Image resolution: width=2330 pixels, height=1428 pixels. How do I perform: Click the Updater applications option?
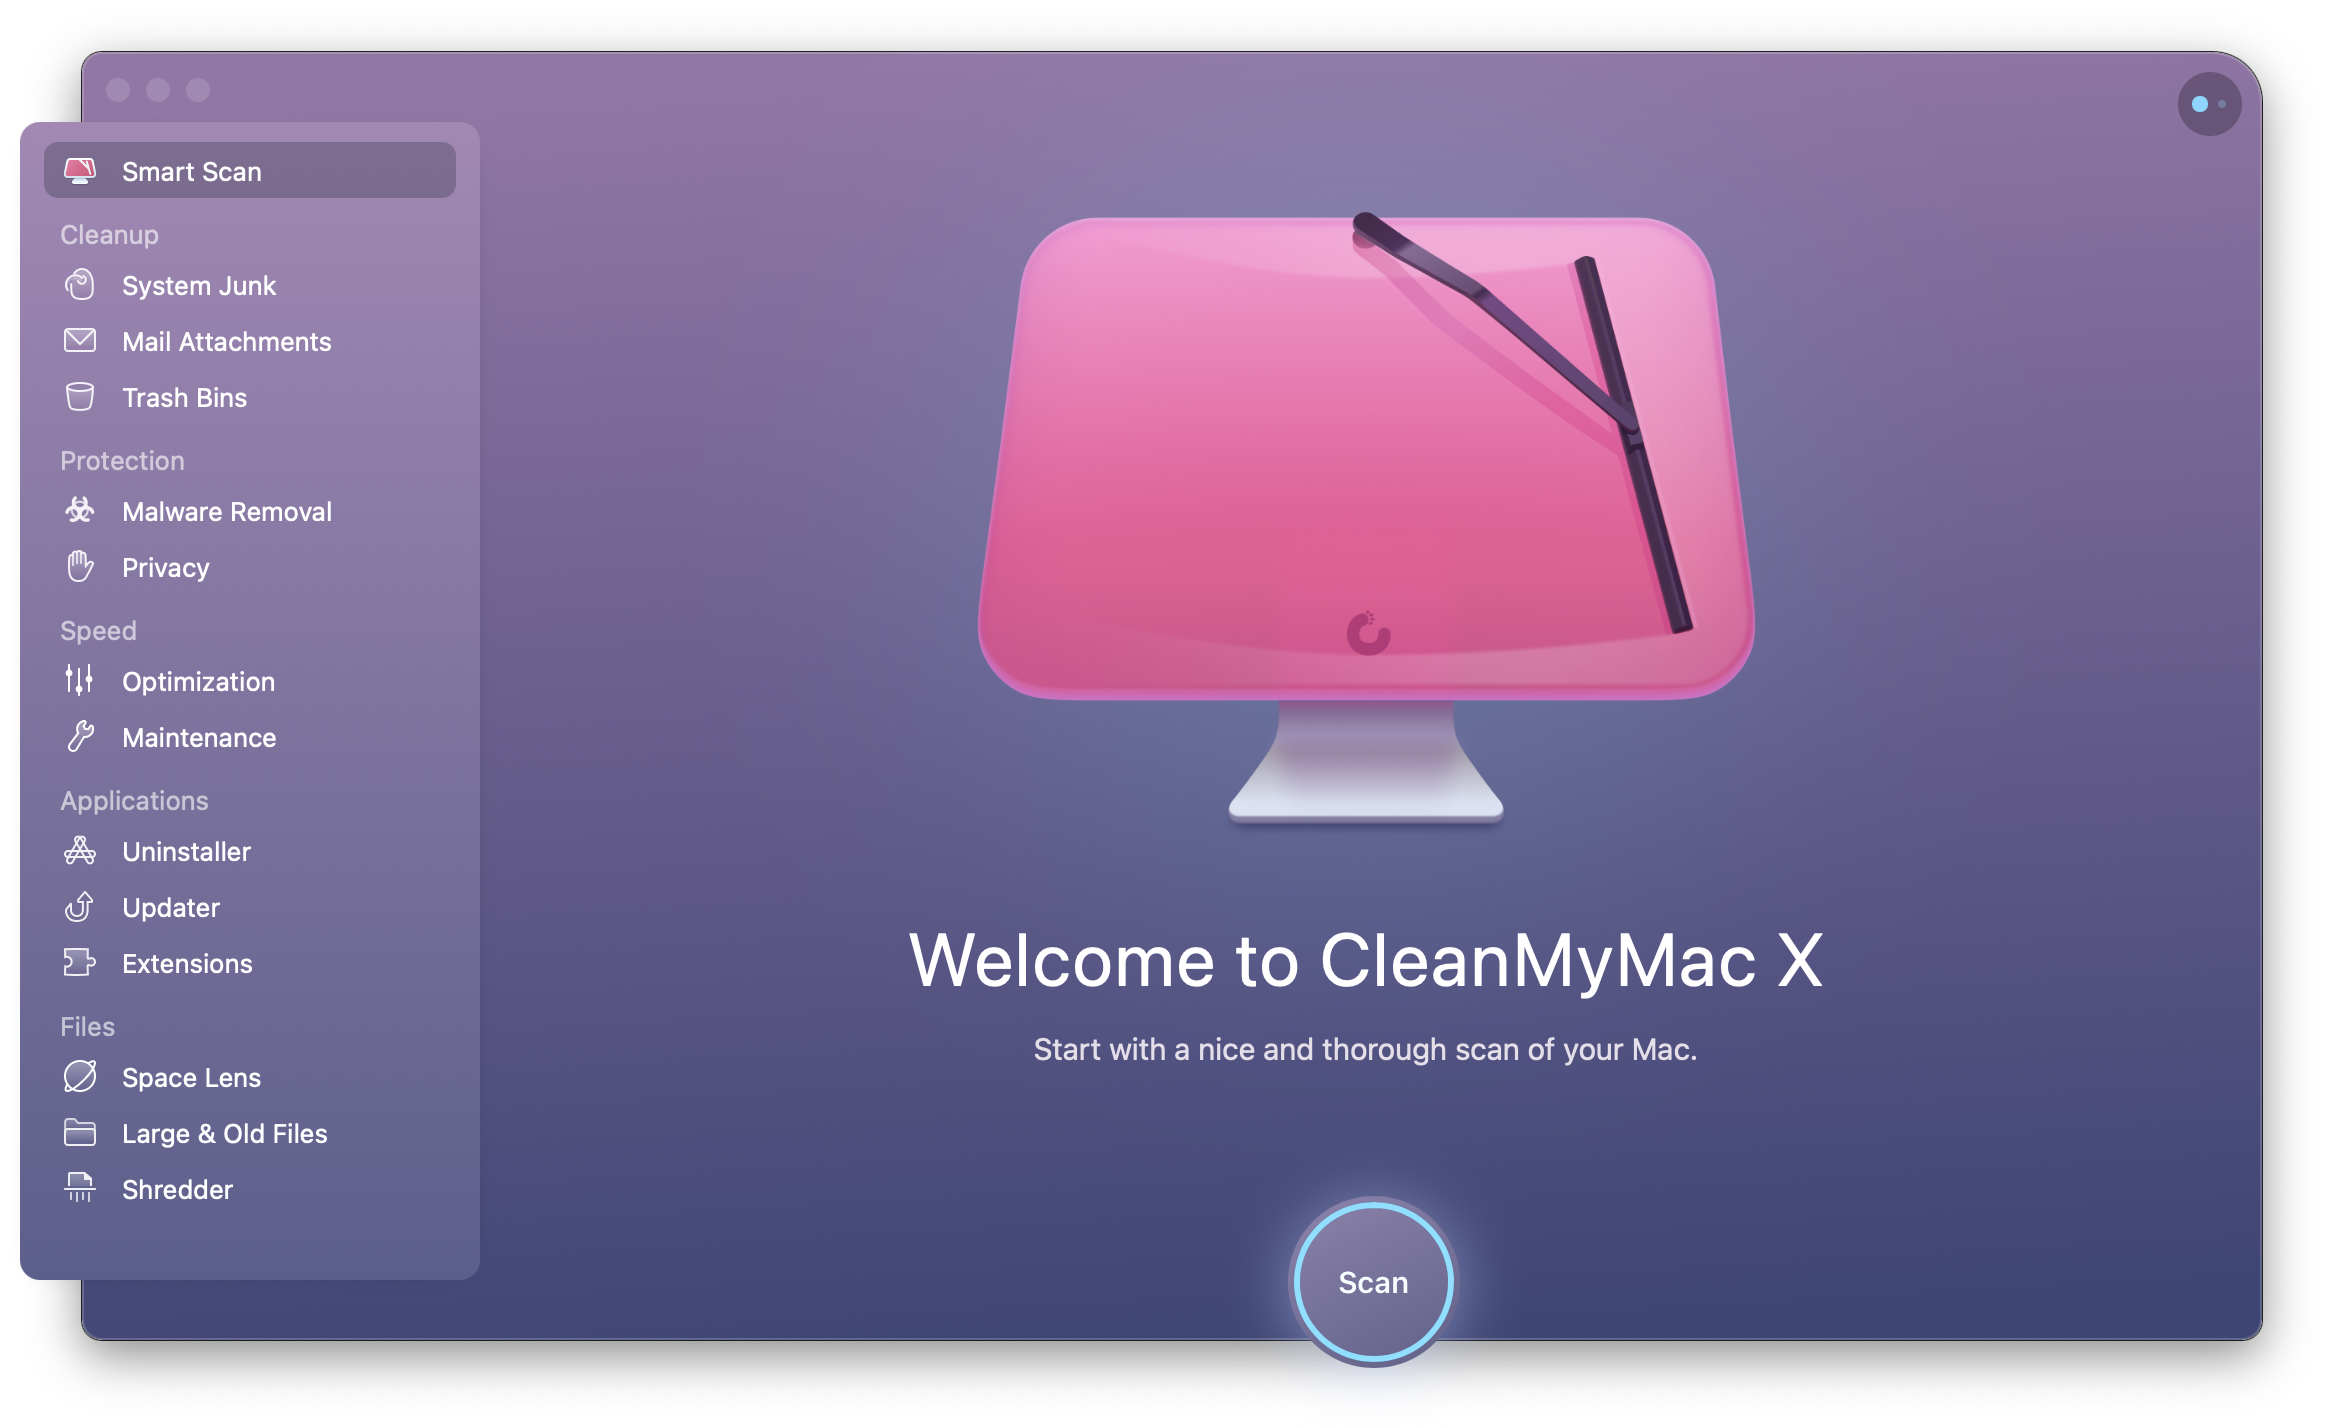tap(168, 907)
